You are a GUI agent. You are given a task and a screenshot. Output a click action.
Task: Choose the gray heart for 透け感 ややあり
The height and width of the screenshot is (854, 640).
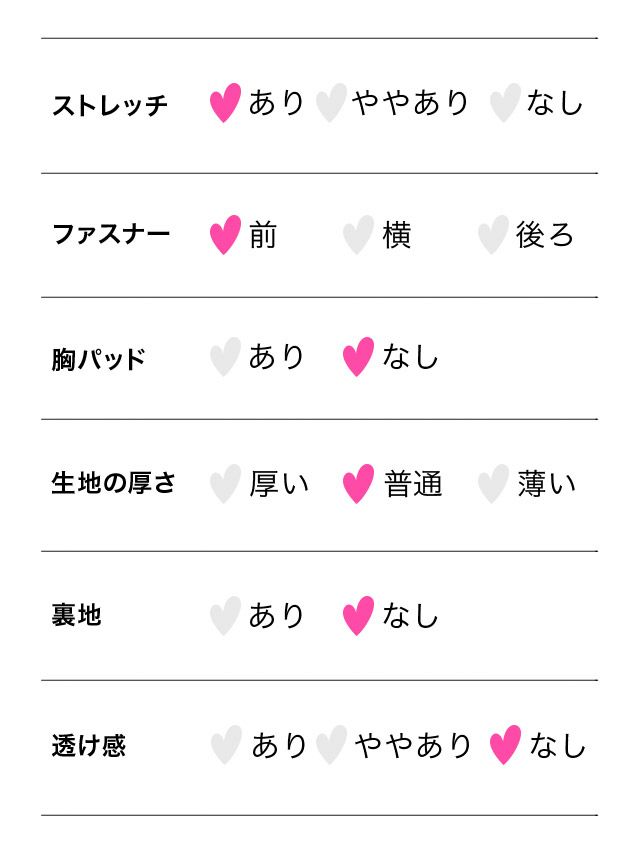(x=331, y=745)
